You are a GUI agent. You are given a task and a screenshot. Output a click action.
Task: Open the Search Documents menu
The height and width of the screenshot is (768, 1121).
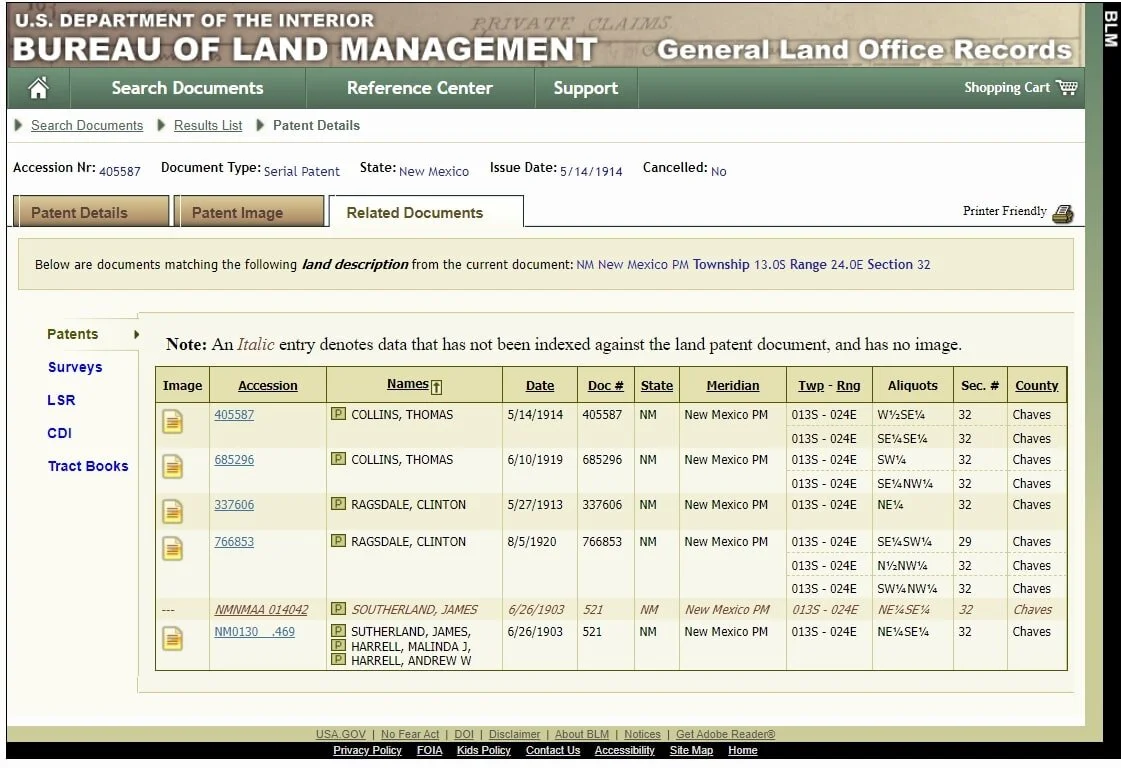pos(187,88)
